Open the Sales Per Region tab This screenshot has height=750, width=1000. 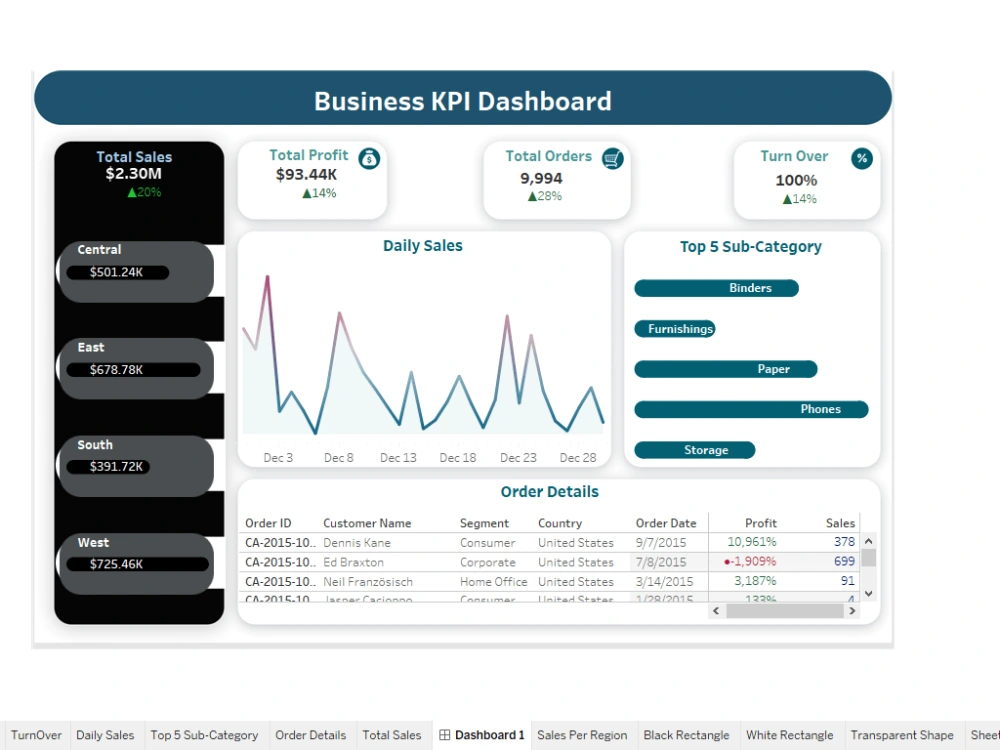point(582,734)
